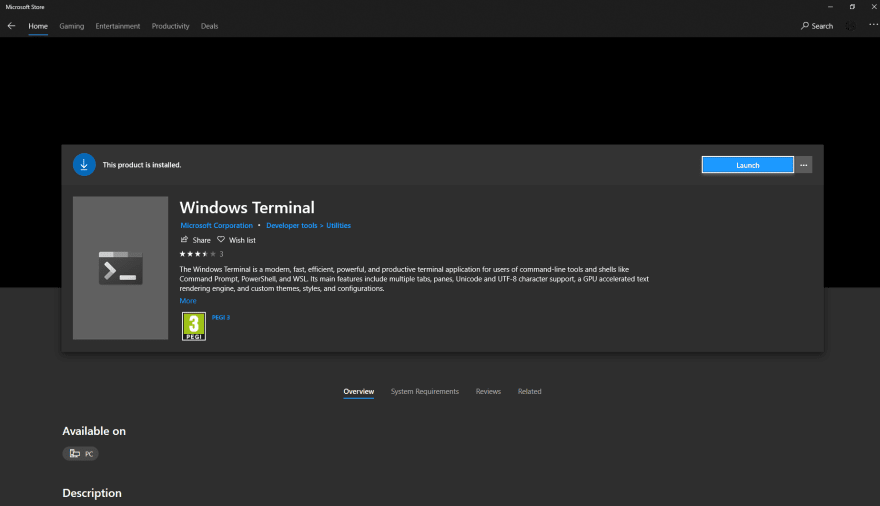Switch to the System Requirements tab

(425, 392)
